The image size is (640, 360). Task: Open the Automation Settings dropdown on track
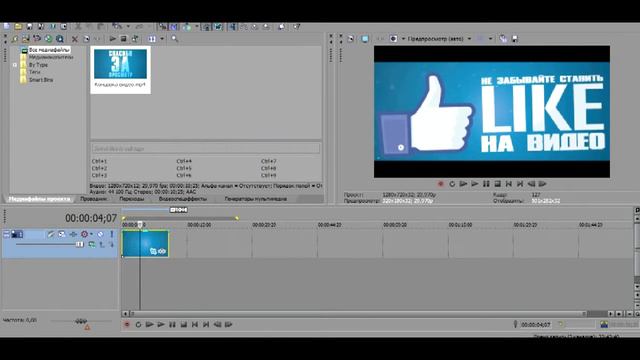[91, 234]
